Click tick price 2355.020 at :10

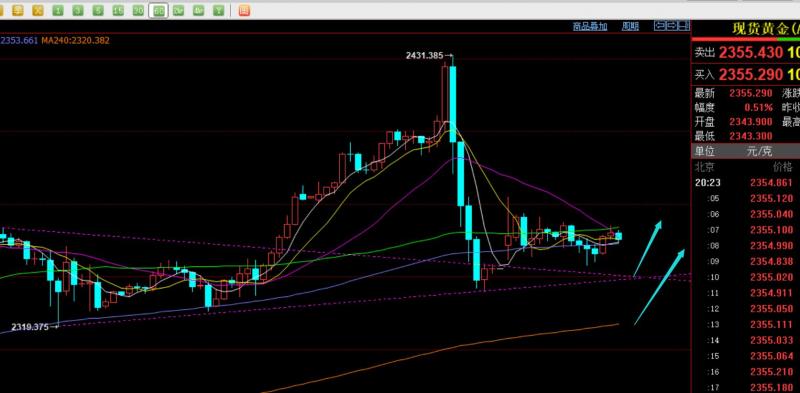point(771,277)
